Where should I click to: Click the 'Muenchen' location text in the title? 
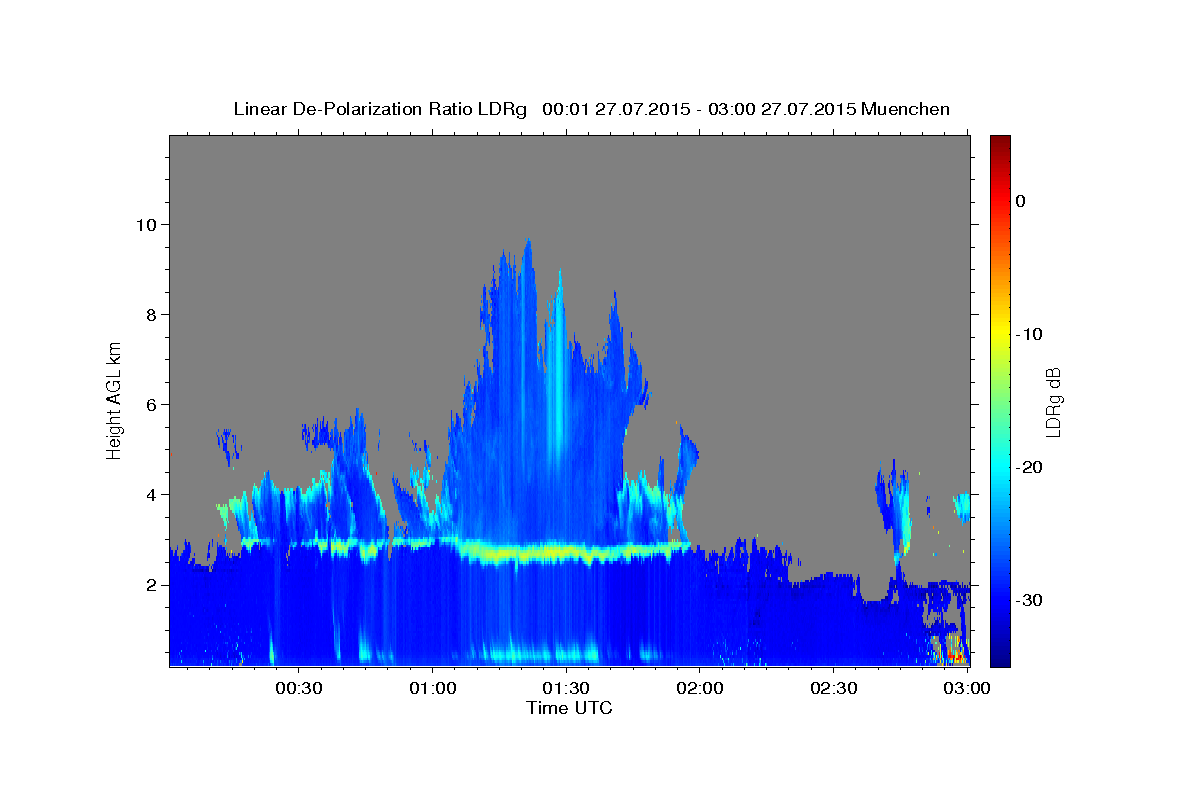(x=906, y=109)
